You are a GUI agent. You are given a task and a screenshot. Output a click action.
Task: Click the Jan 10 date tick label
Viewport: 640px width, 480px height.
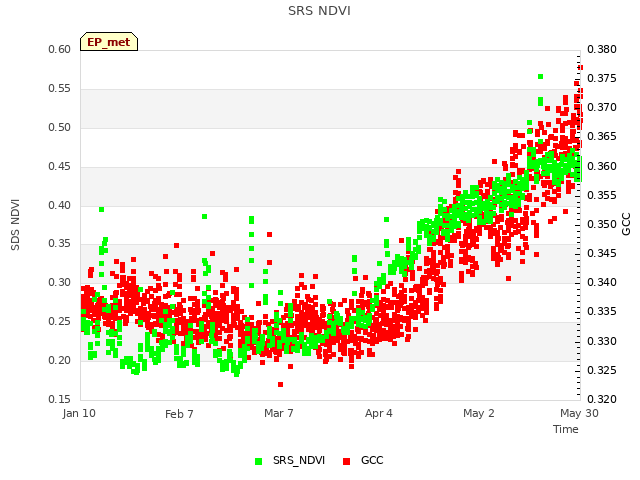tap(79, 413)
